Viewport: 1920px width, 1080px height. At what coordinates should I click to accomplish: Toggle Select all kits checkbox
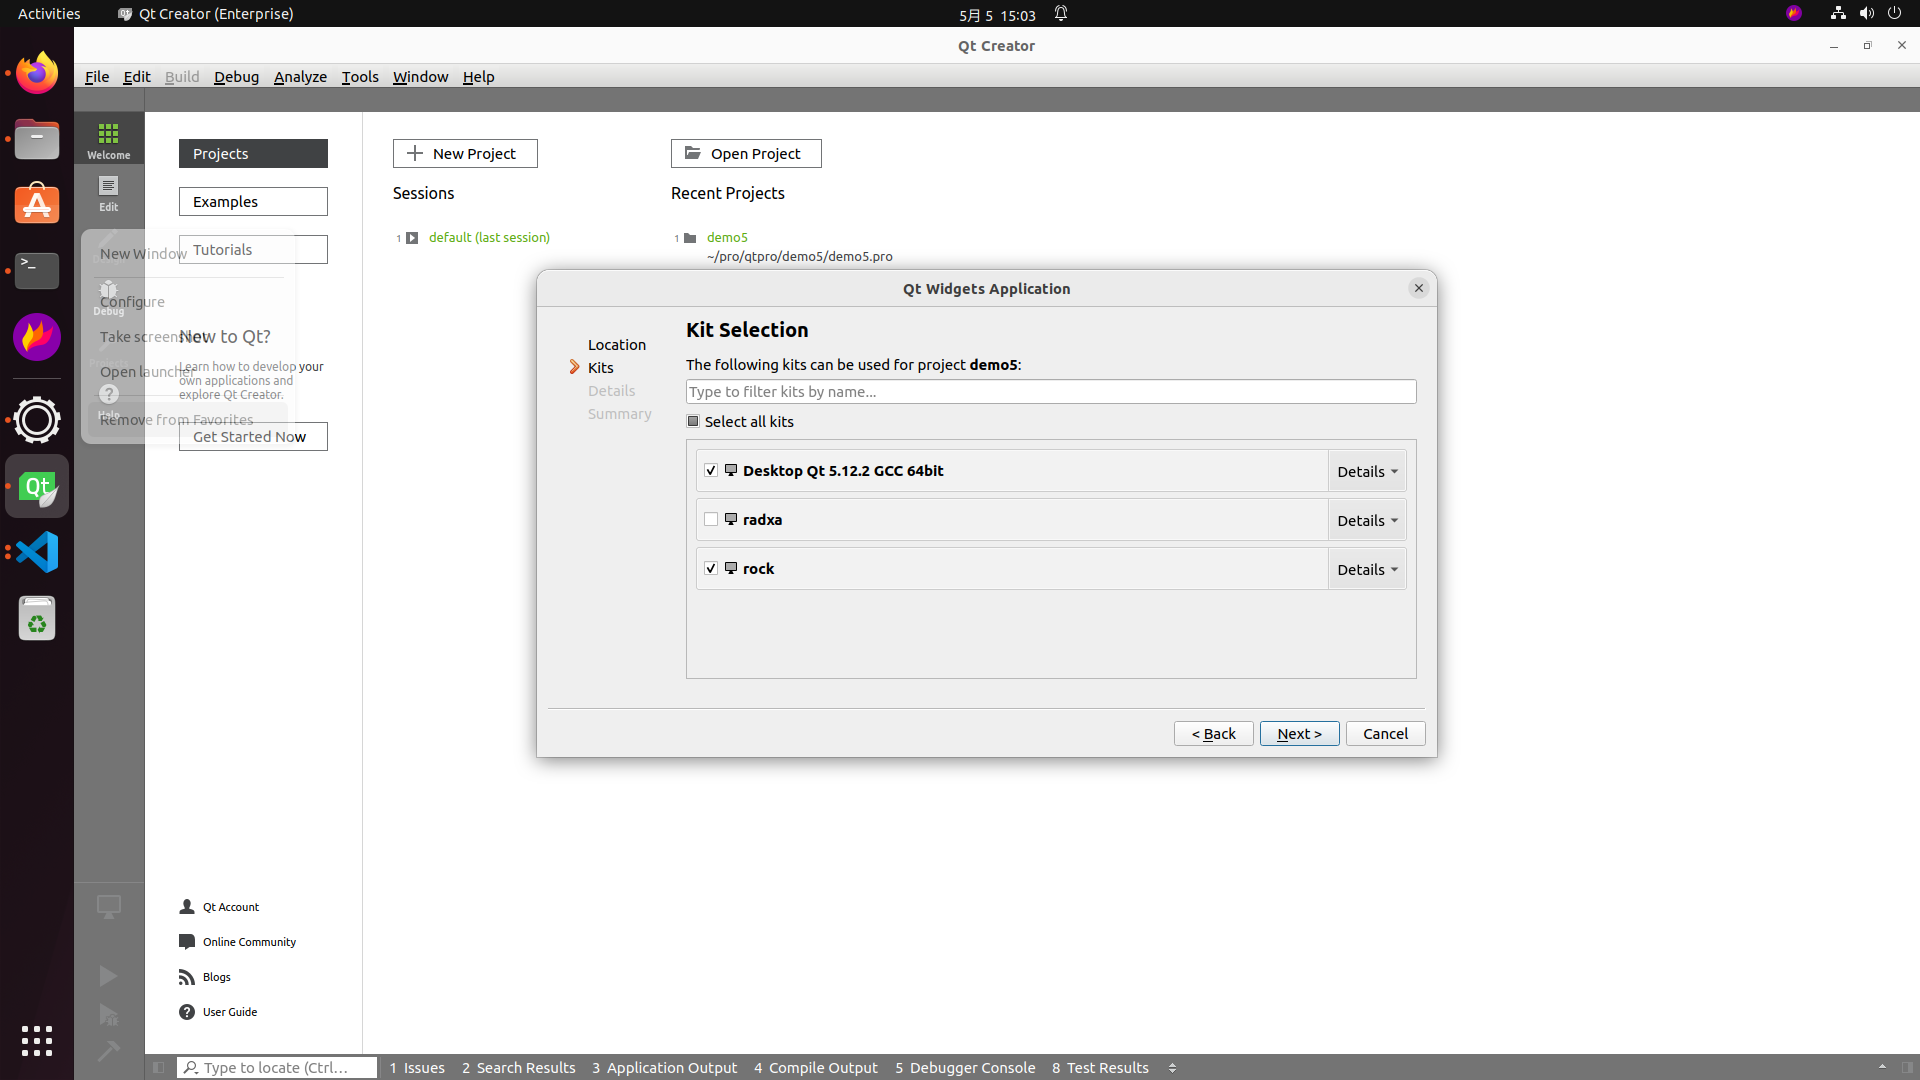693,422
